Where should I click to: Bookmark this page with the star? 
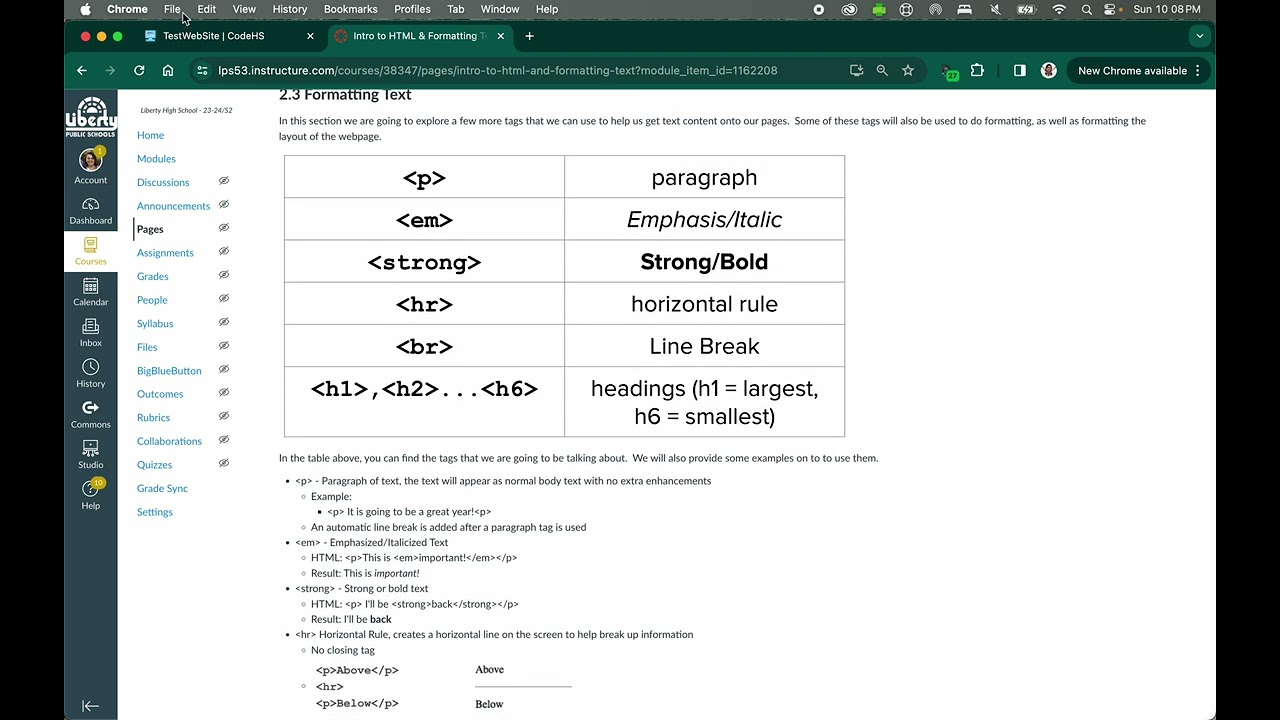[908, 71]
